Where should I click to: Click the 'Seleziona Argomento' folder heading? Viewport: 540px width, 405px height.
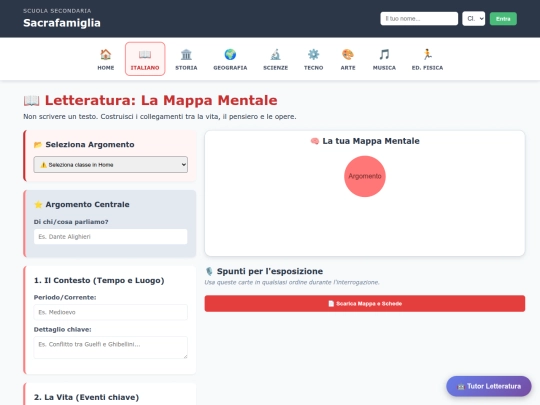click(x=84, y=144)
